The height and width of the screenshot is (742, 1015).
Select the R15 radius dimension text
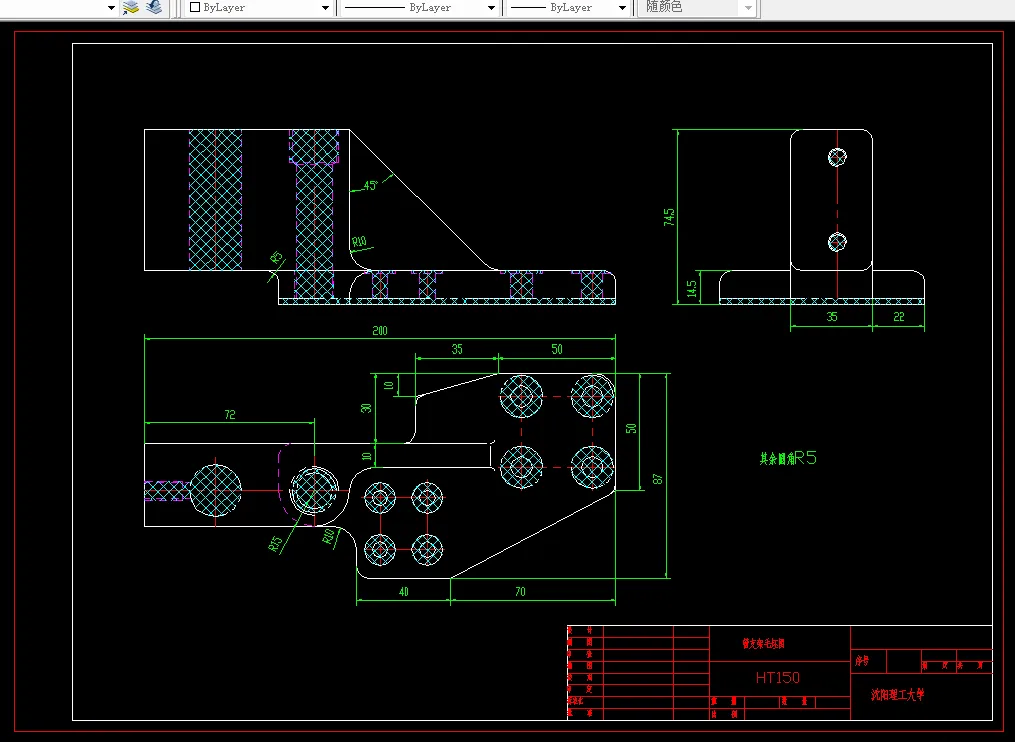pyautogui.click(x=276, y=544)
